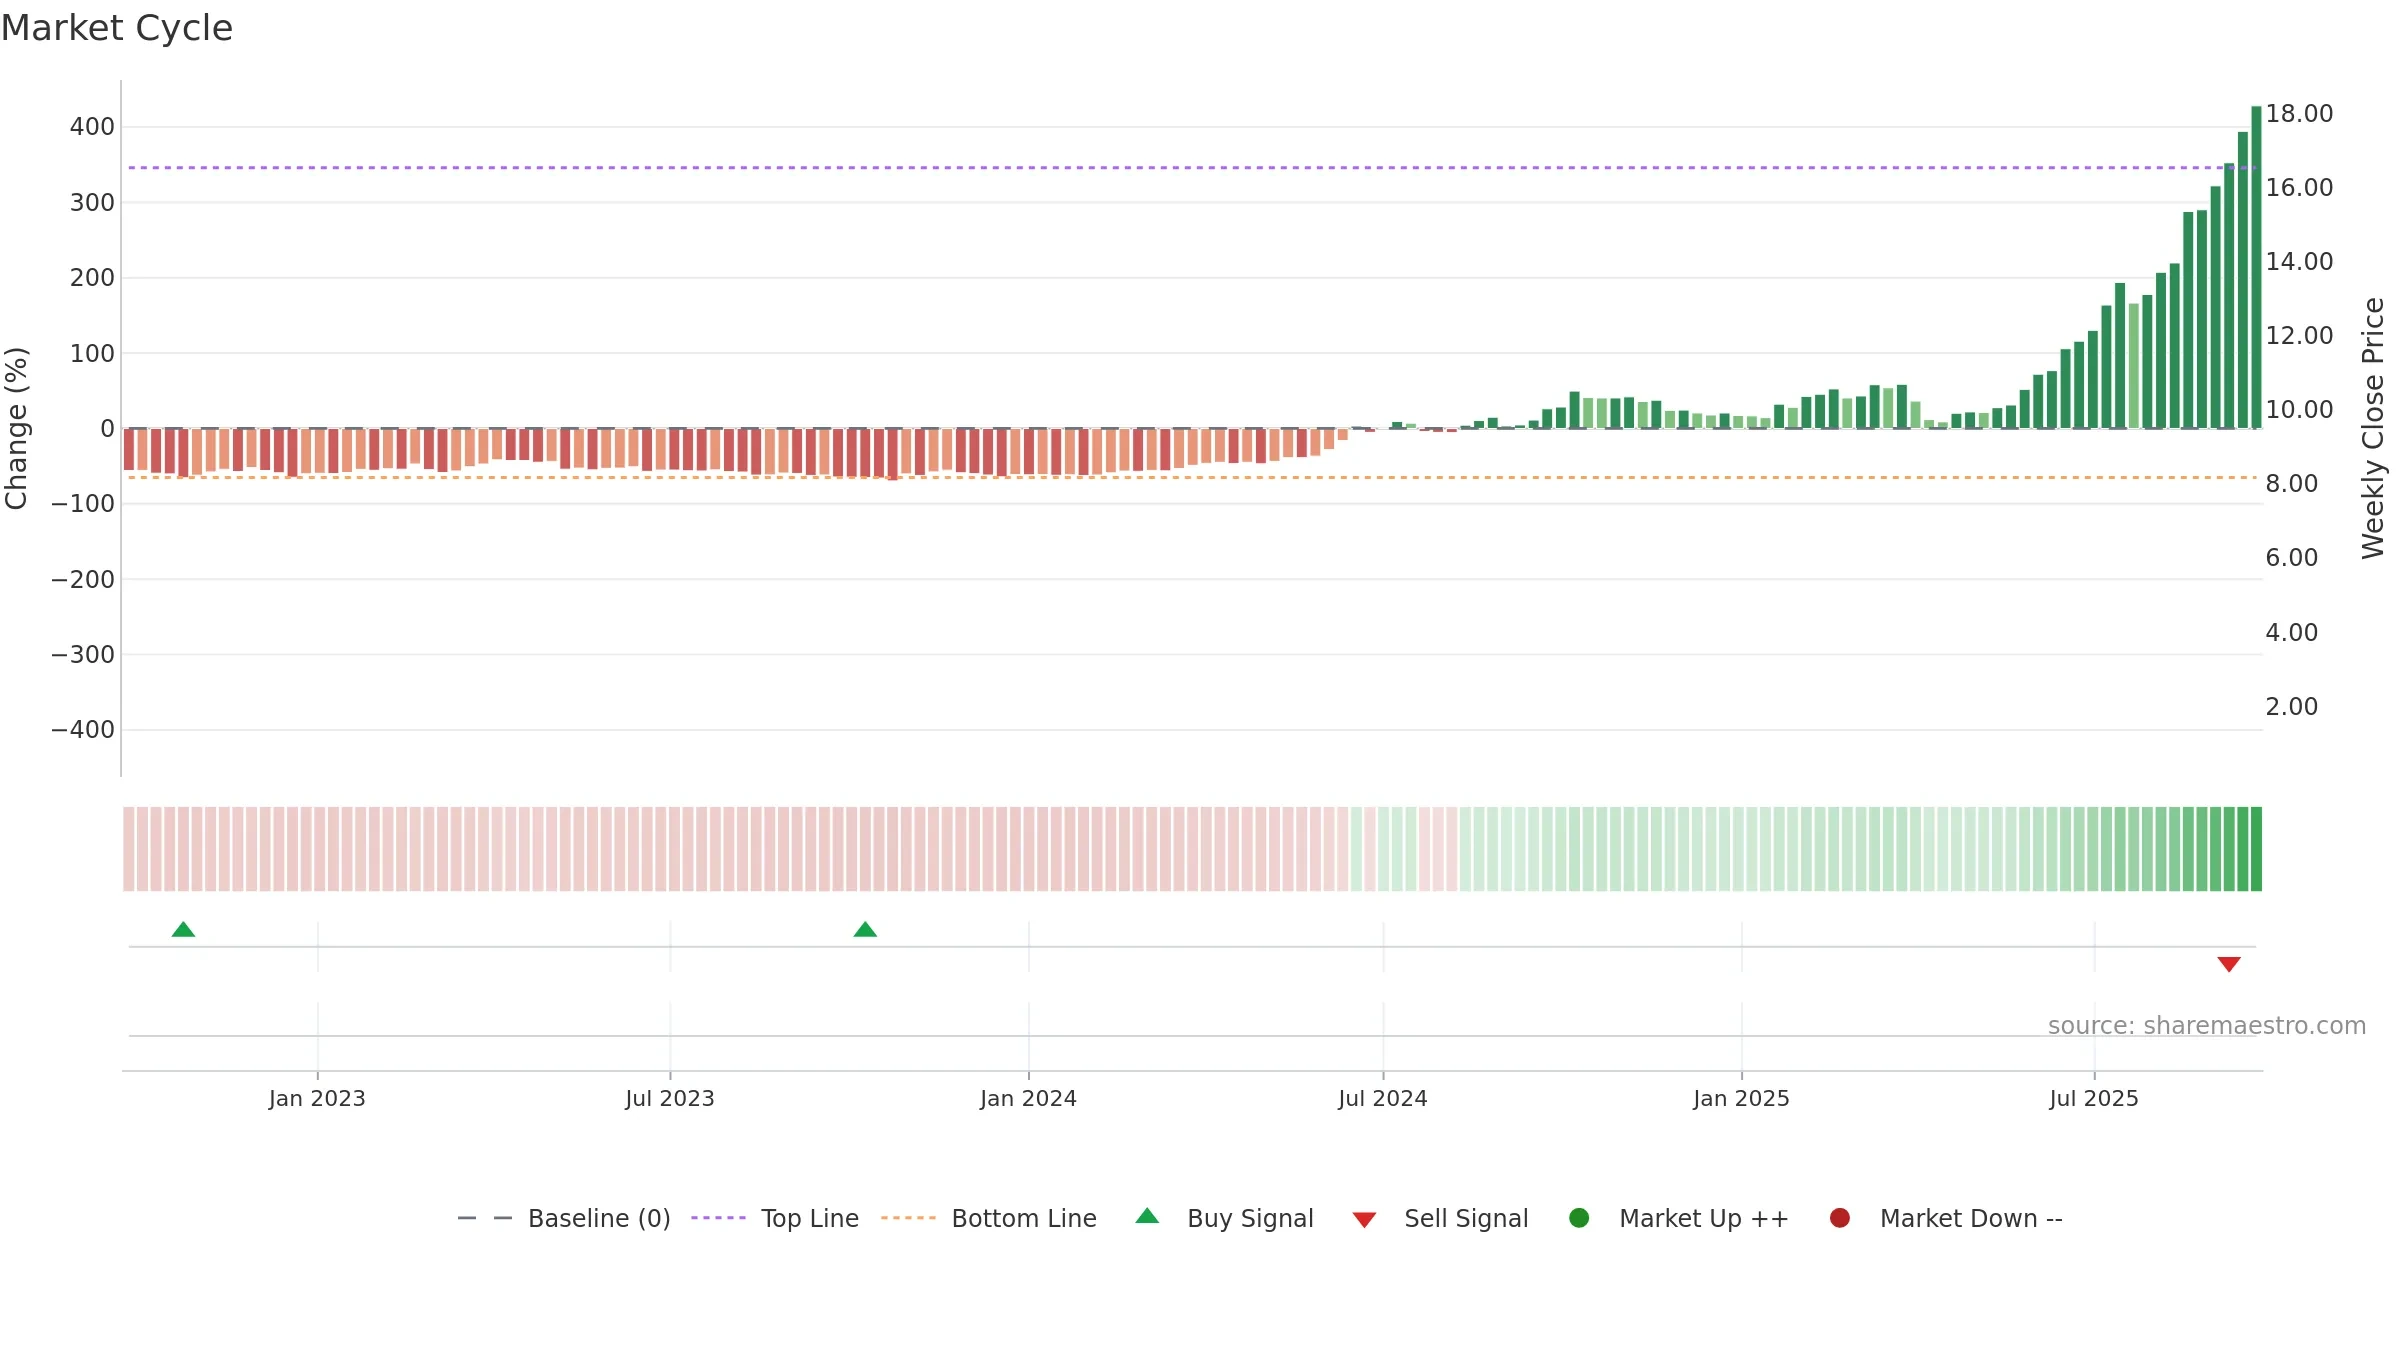Click the darkest green heat strip cell at far right
This screenshot has width=2400, height=1350.
pos(2256,849)
